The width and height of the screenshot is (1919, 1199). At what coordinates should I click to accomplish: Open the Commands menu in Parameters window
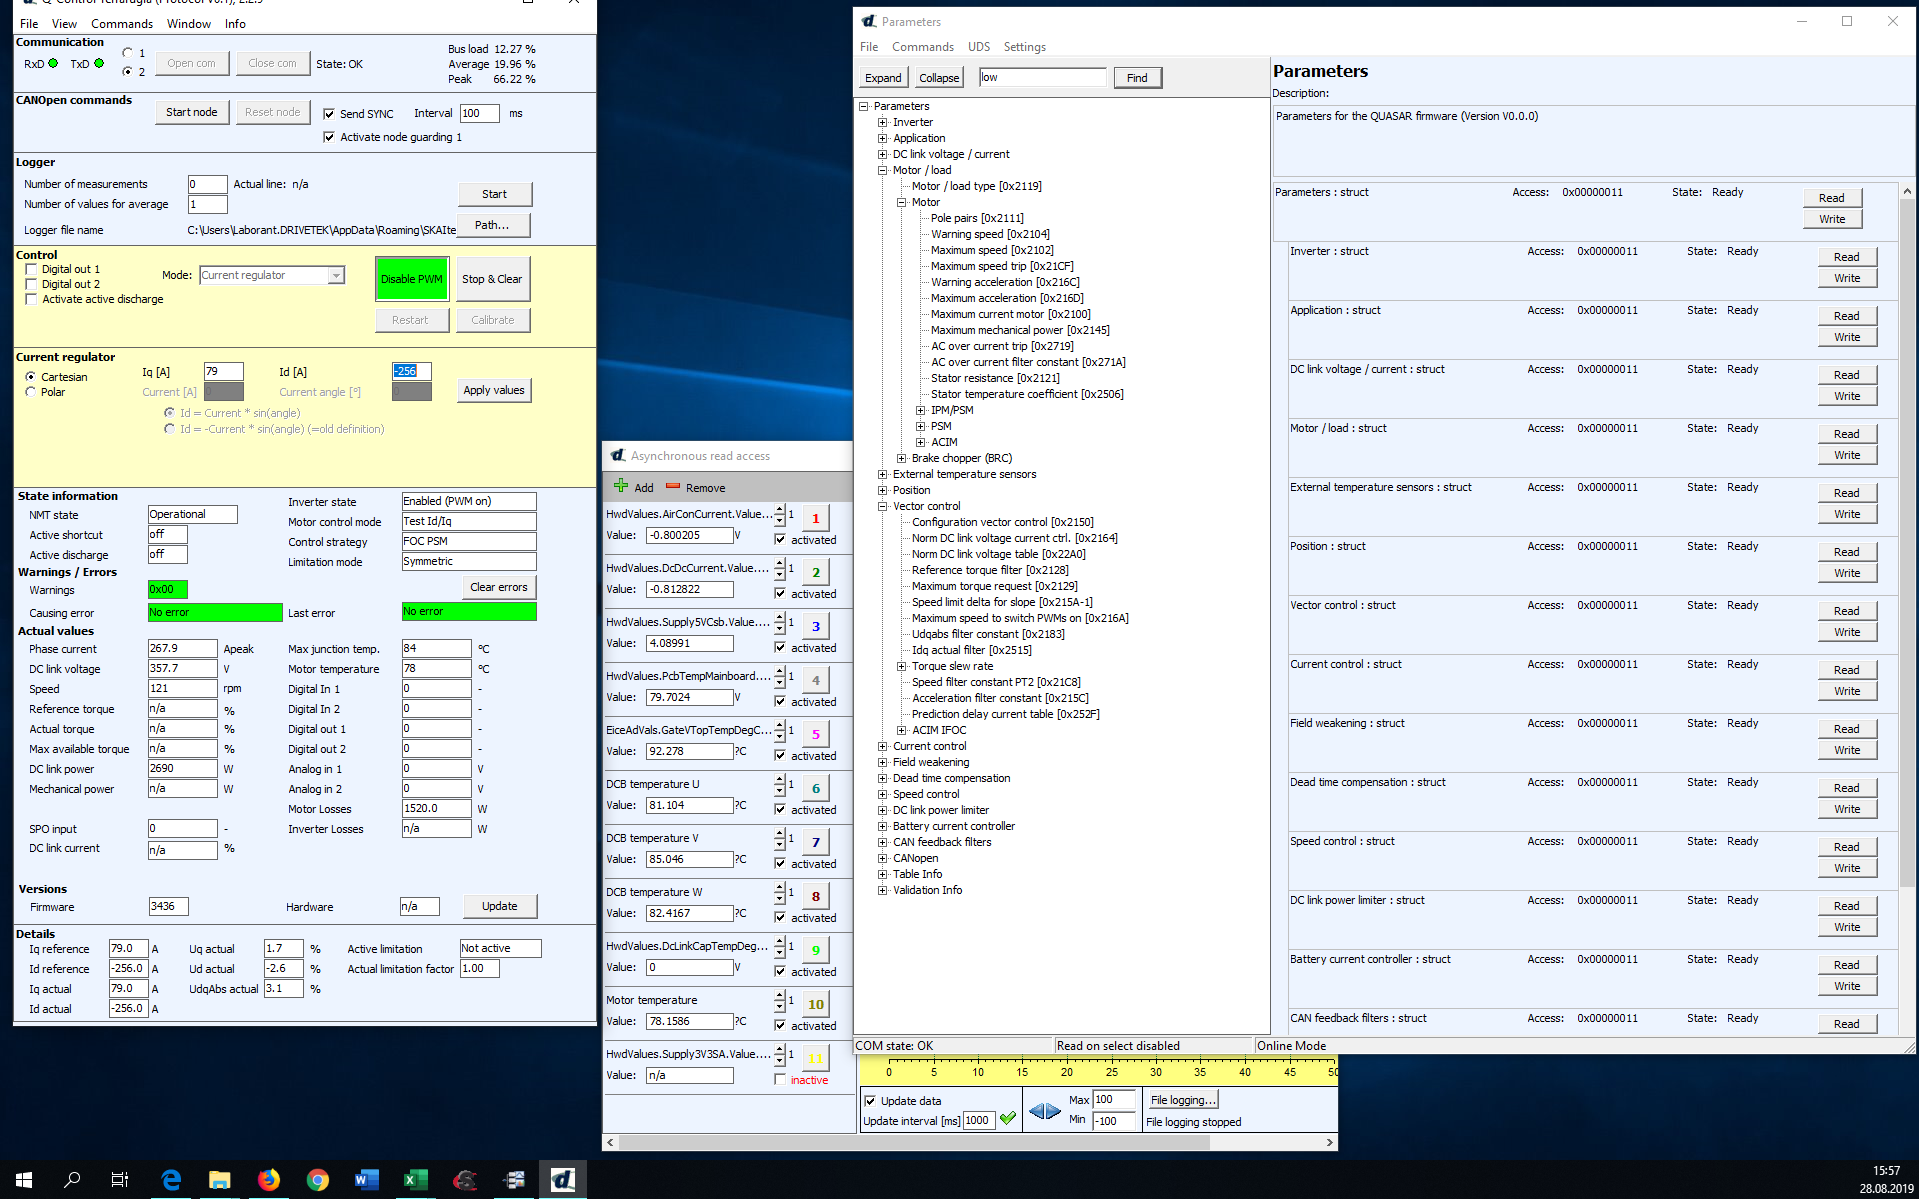(922, 47)
